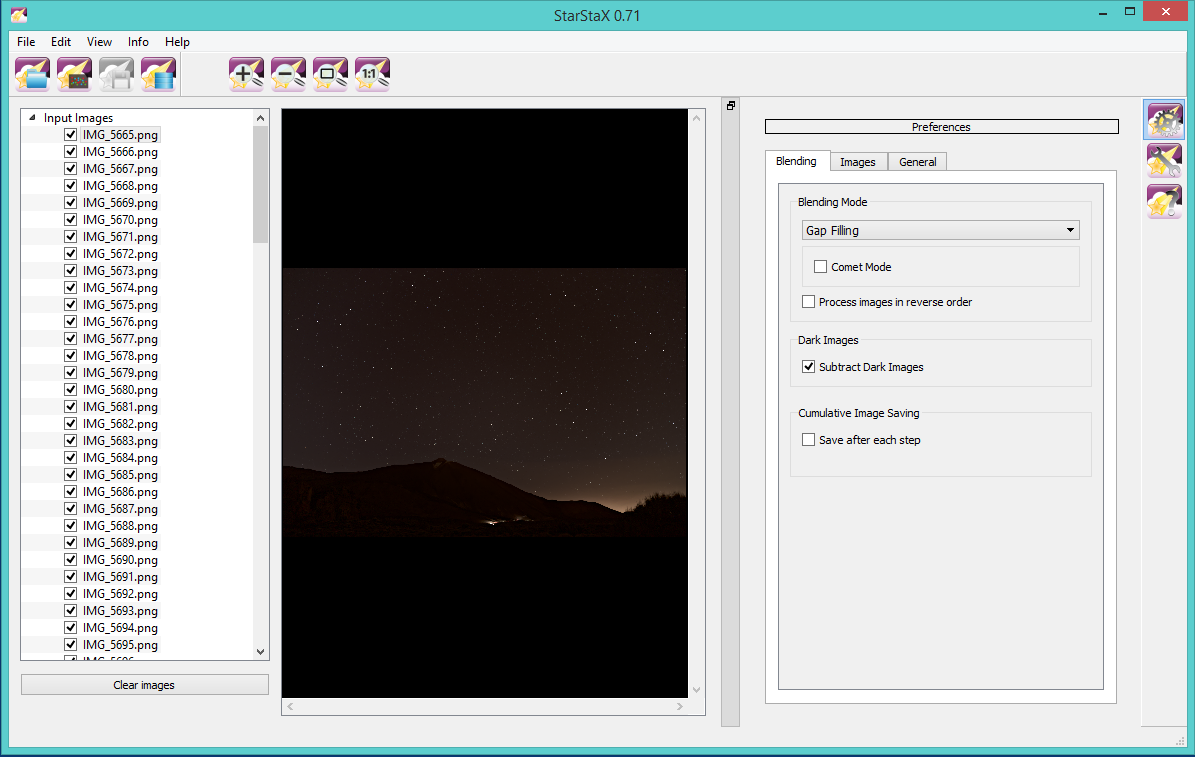Open the File menu
Image resolution: width=1195 pixels, height=757 pixels.
click(26, 42)
